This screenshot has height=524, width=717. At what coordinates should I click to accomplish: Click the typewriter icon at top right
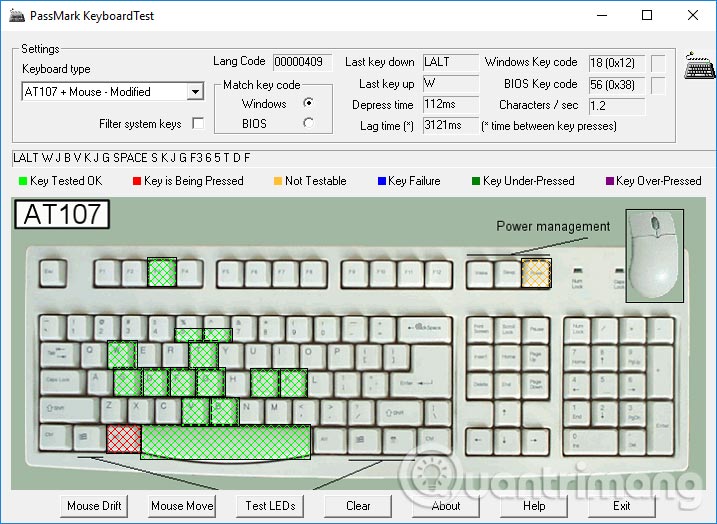699,66
